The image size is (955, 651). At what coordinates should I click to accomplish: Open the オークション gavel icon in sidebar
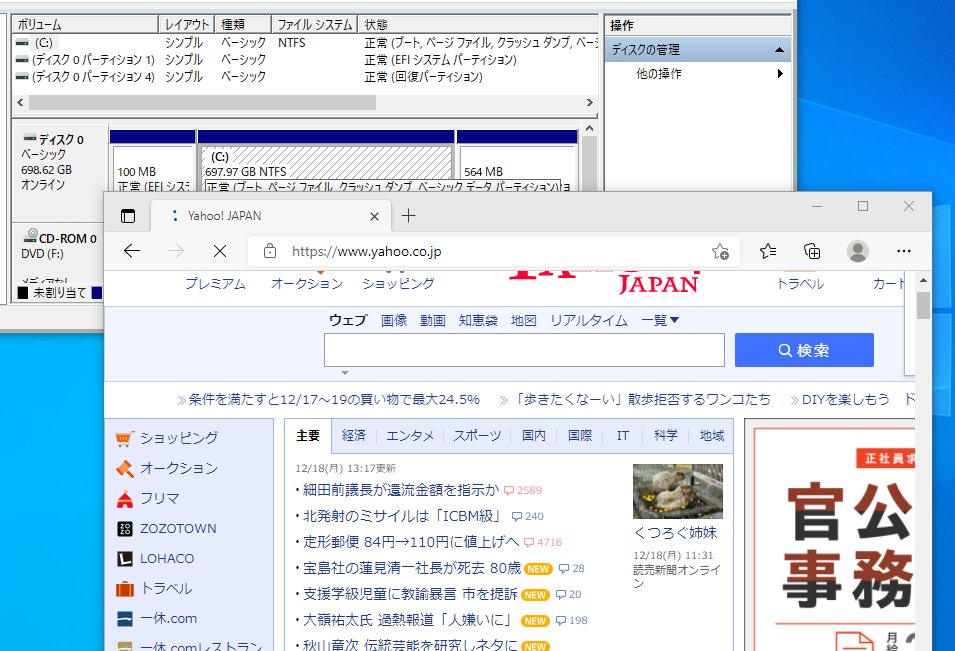pos(124,468)
